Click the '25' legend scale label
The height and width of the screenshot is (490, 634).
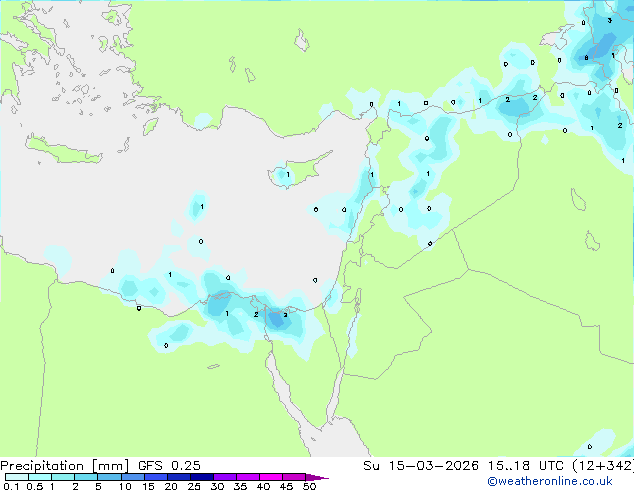click(194, 486)
